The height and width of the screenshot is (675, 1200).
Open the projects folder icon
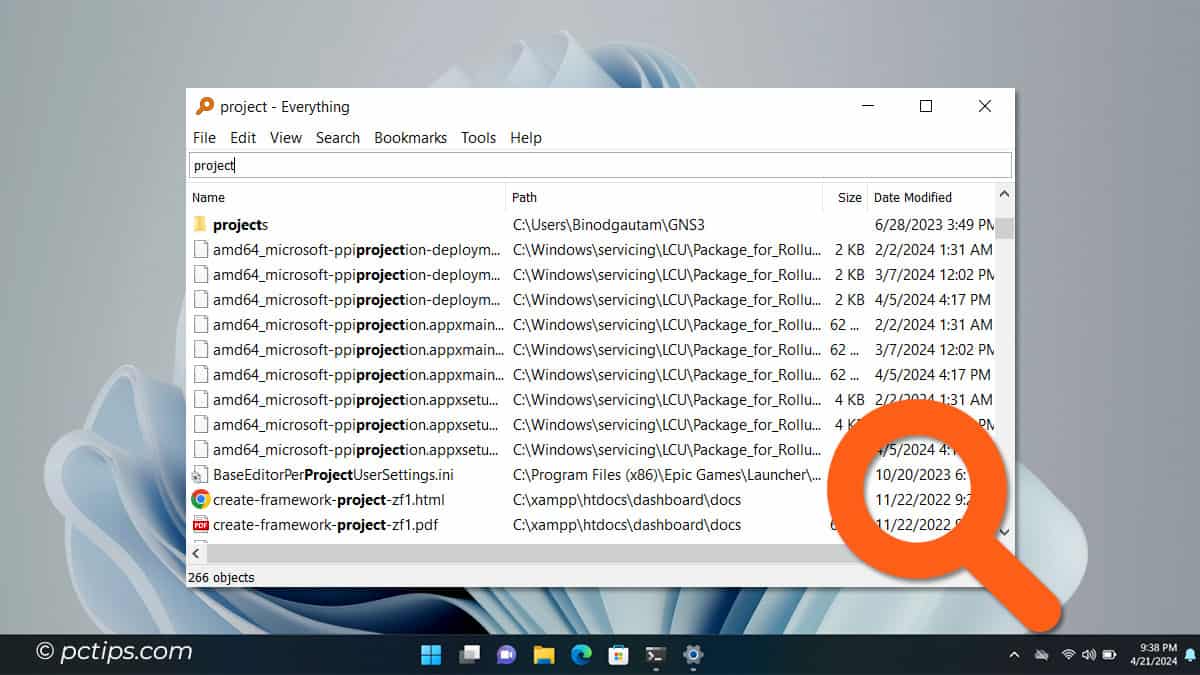(x=200, y=224)
